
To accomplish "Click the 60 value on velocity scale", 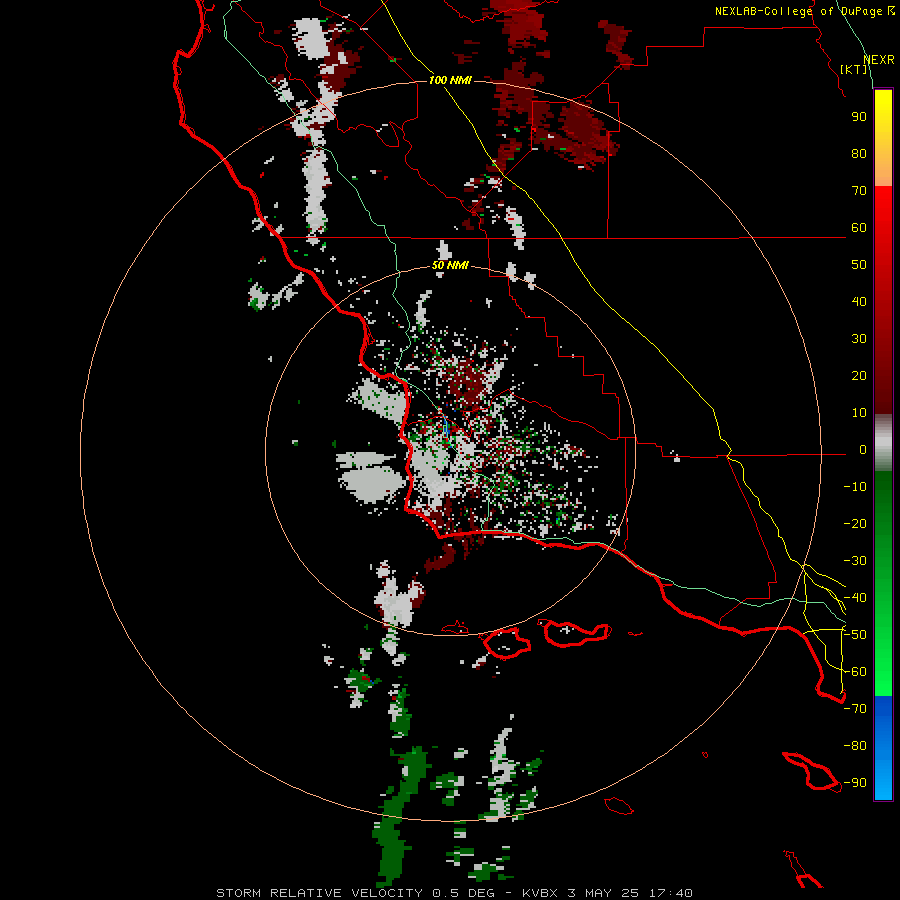I will 859,228.
